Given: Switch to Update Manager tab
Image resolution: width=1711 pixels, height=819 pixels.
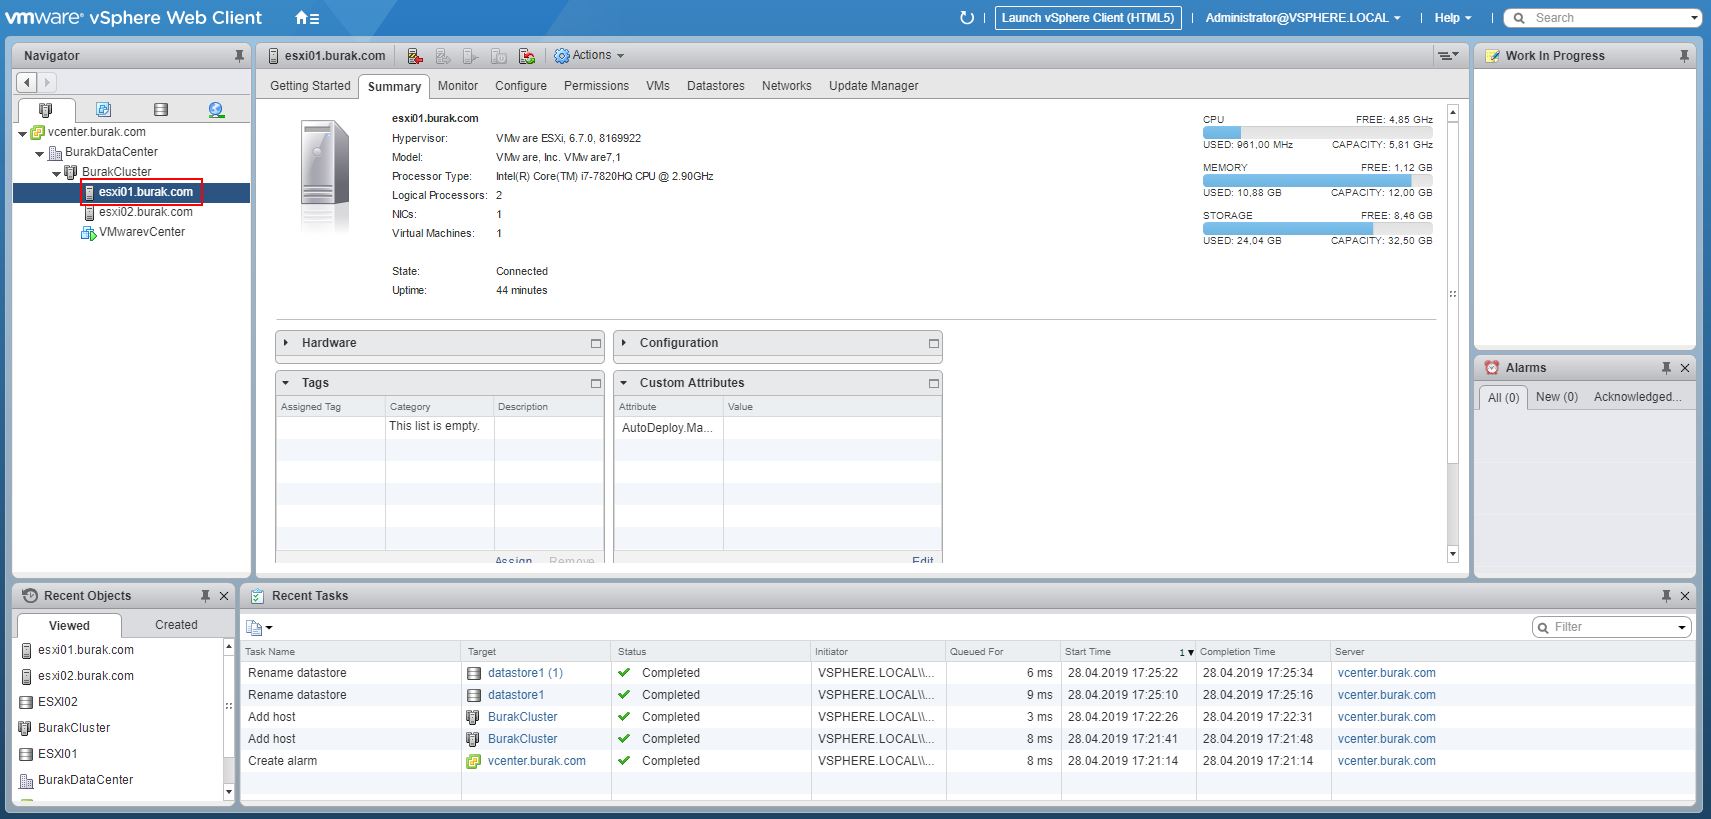Looking at the screenshot, I should pyautogui.click(x=874, y=86).
